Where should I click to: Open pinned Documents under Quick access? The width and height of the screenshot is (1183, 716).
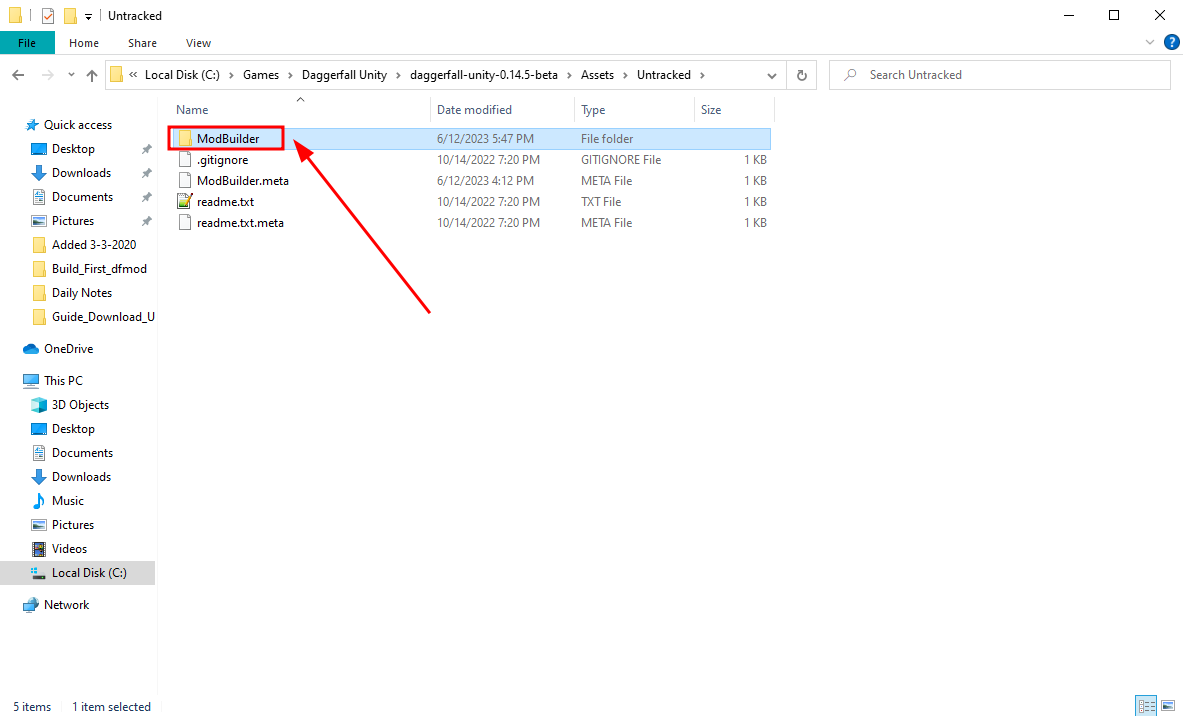pyautogui.click(x=82, y=197)
